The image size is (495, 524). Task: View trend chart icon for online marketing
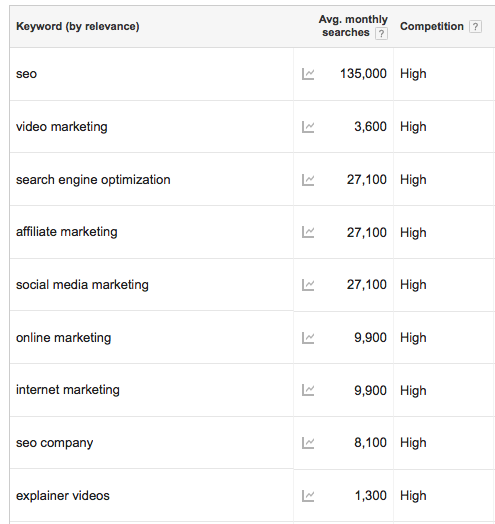pyautogui.click(x=308, y=338)
